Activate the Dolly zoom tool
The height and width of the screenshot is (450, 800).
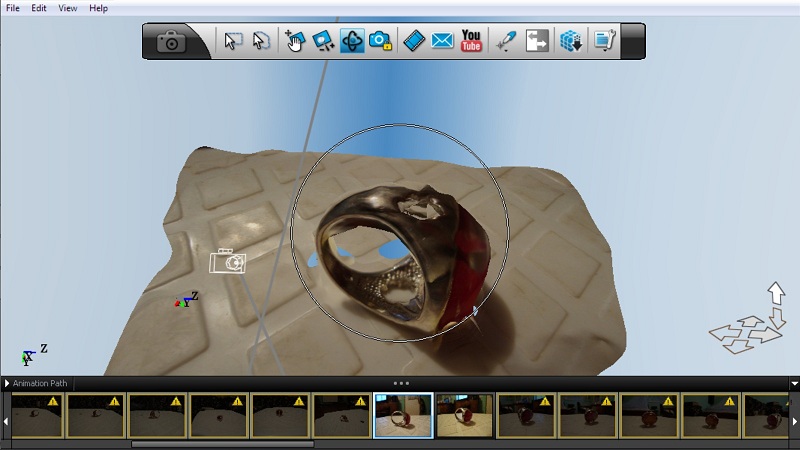point(323,41)
